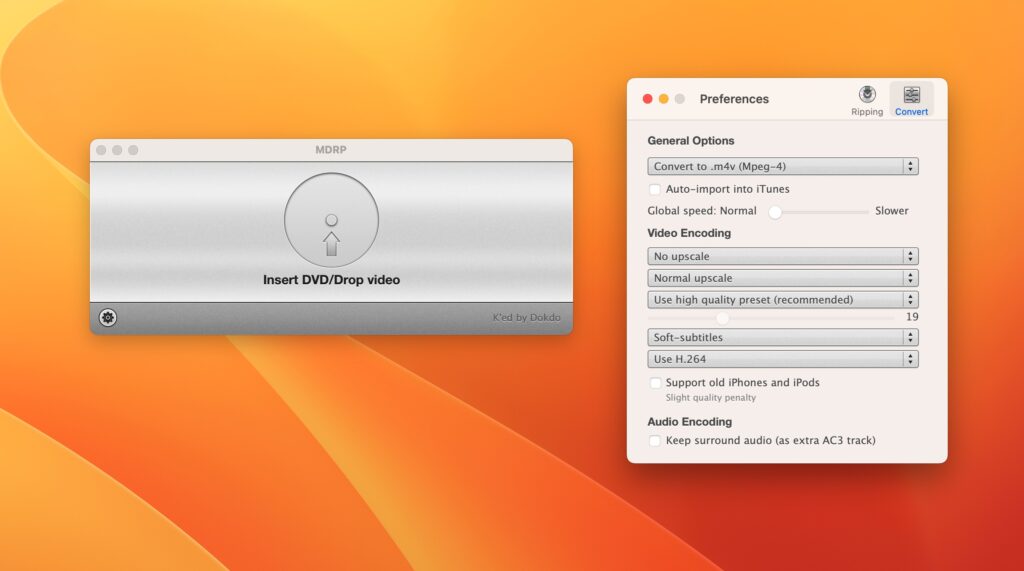Check Keep surround audio option
This screenshot has height=571, width=1024.
(x=654, y=441)
